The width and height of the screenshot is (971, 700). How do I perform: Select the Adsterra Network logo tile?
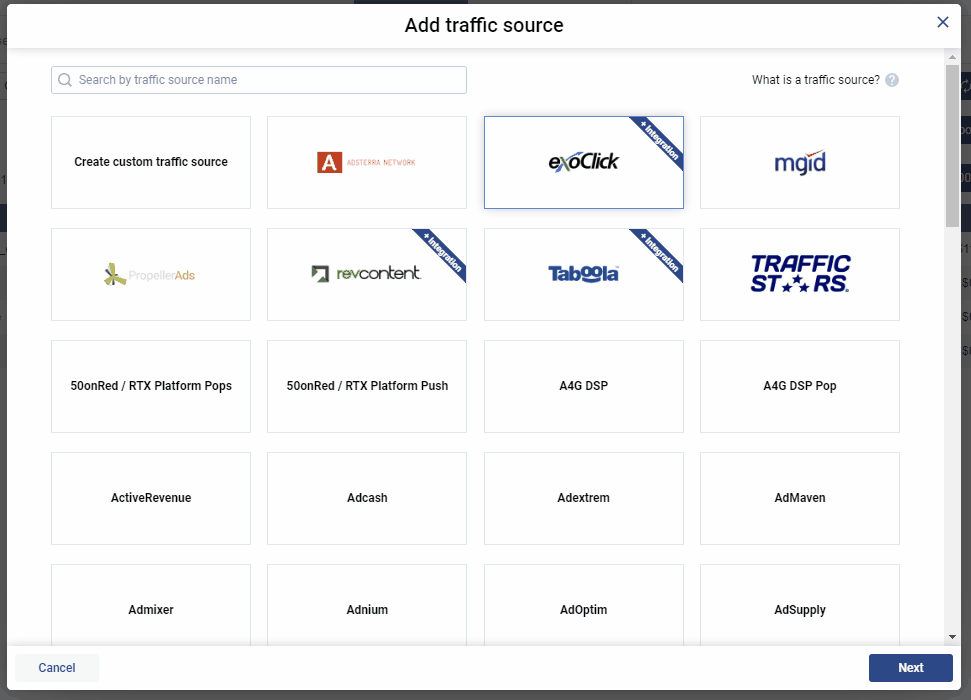pos(366,162)
